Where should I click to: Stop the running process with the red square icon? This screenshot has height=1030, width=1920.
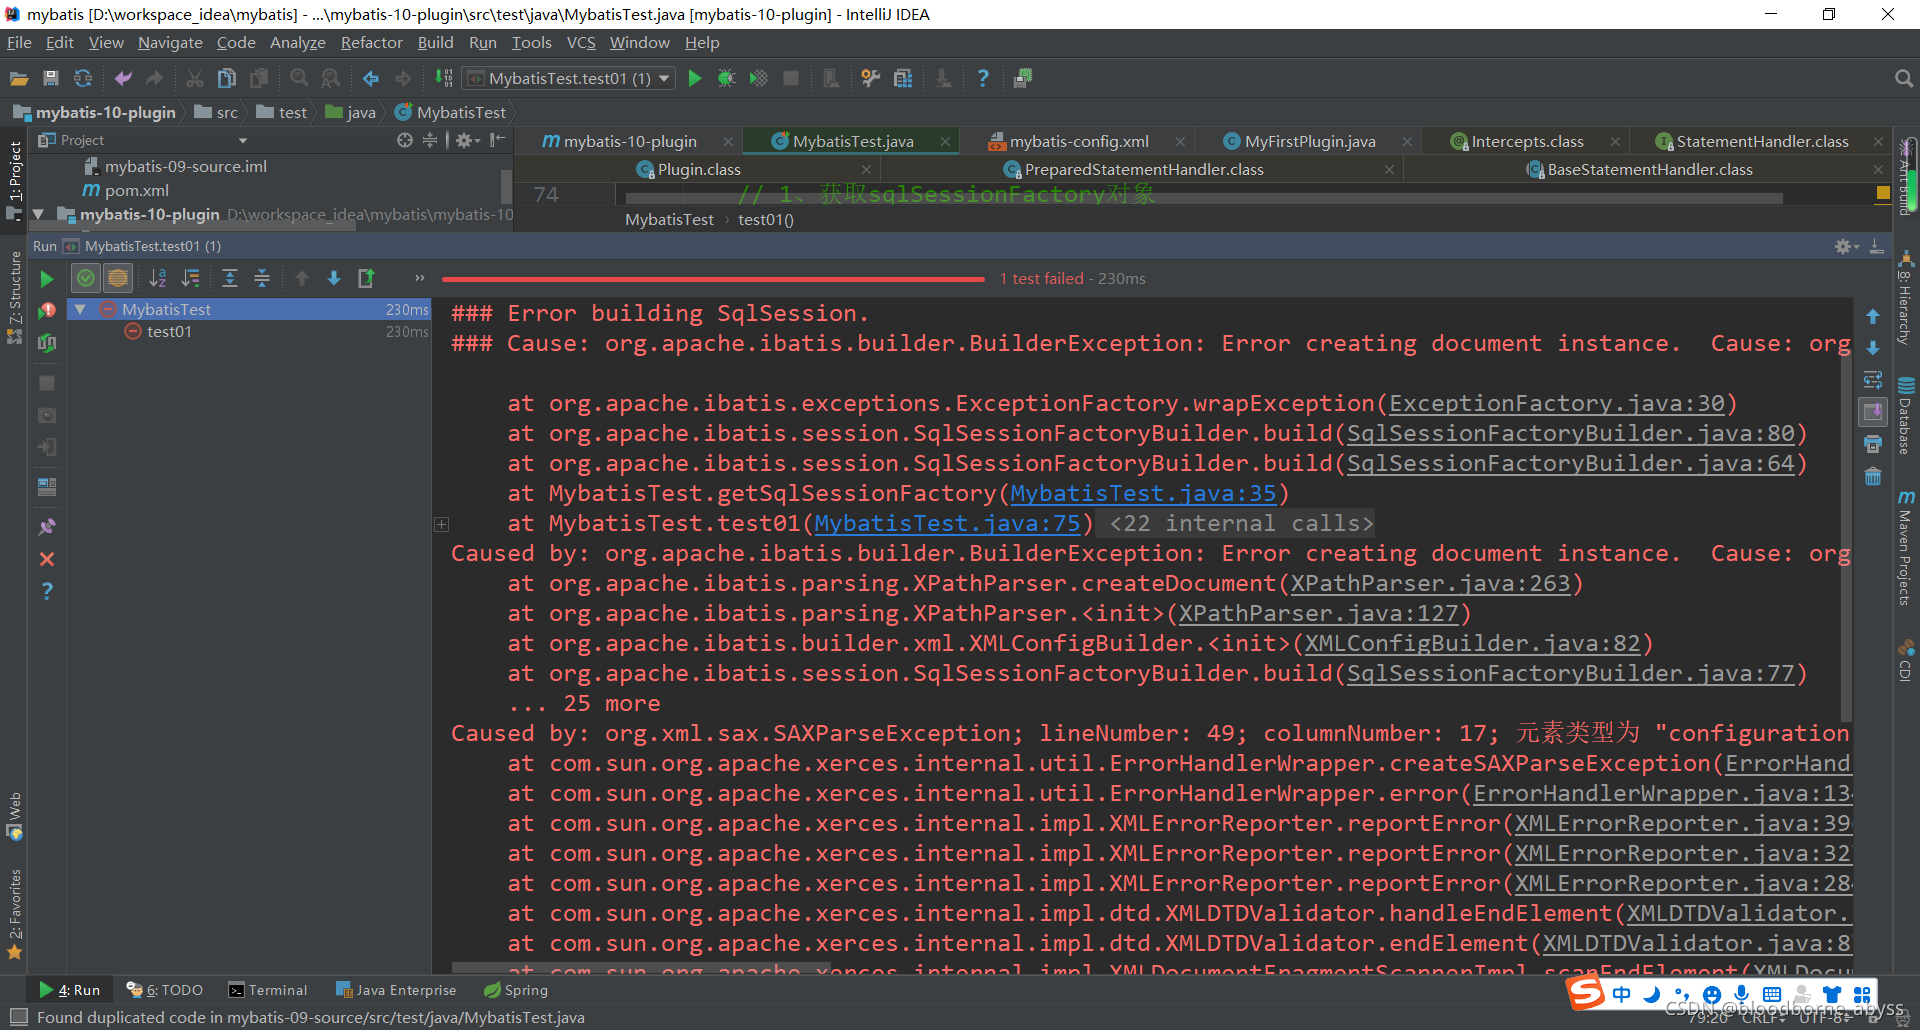point(790,78)
